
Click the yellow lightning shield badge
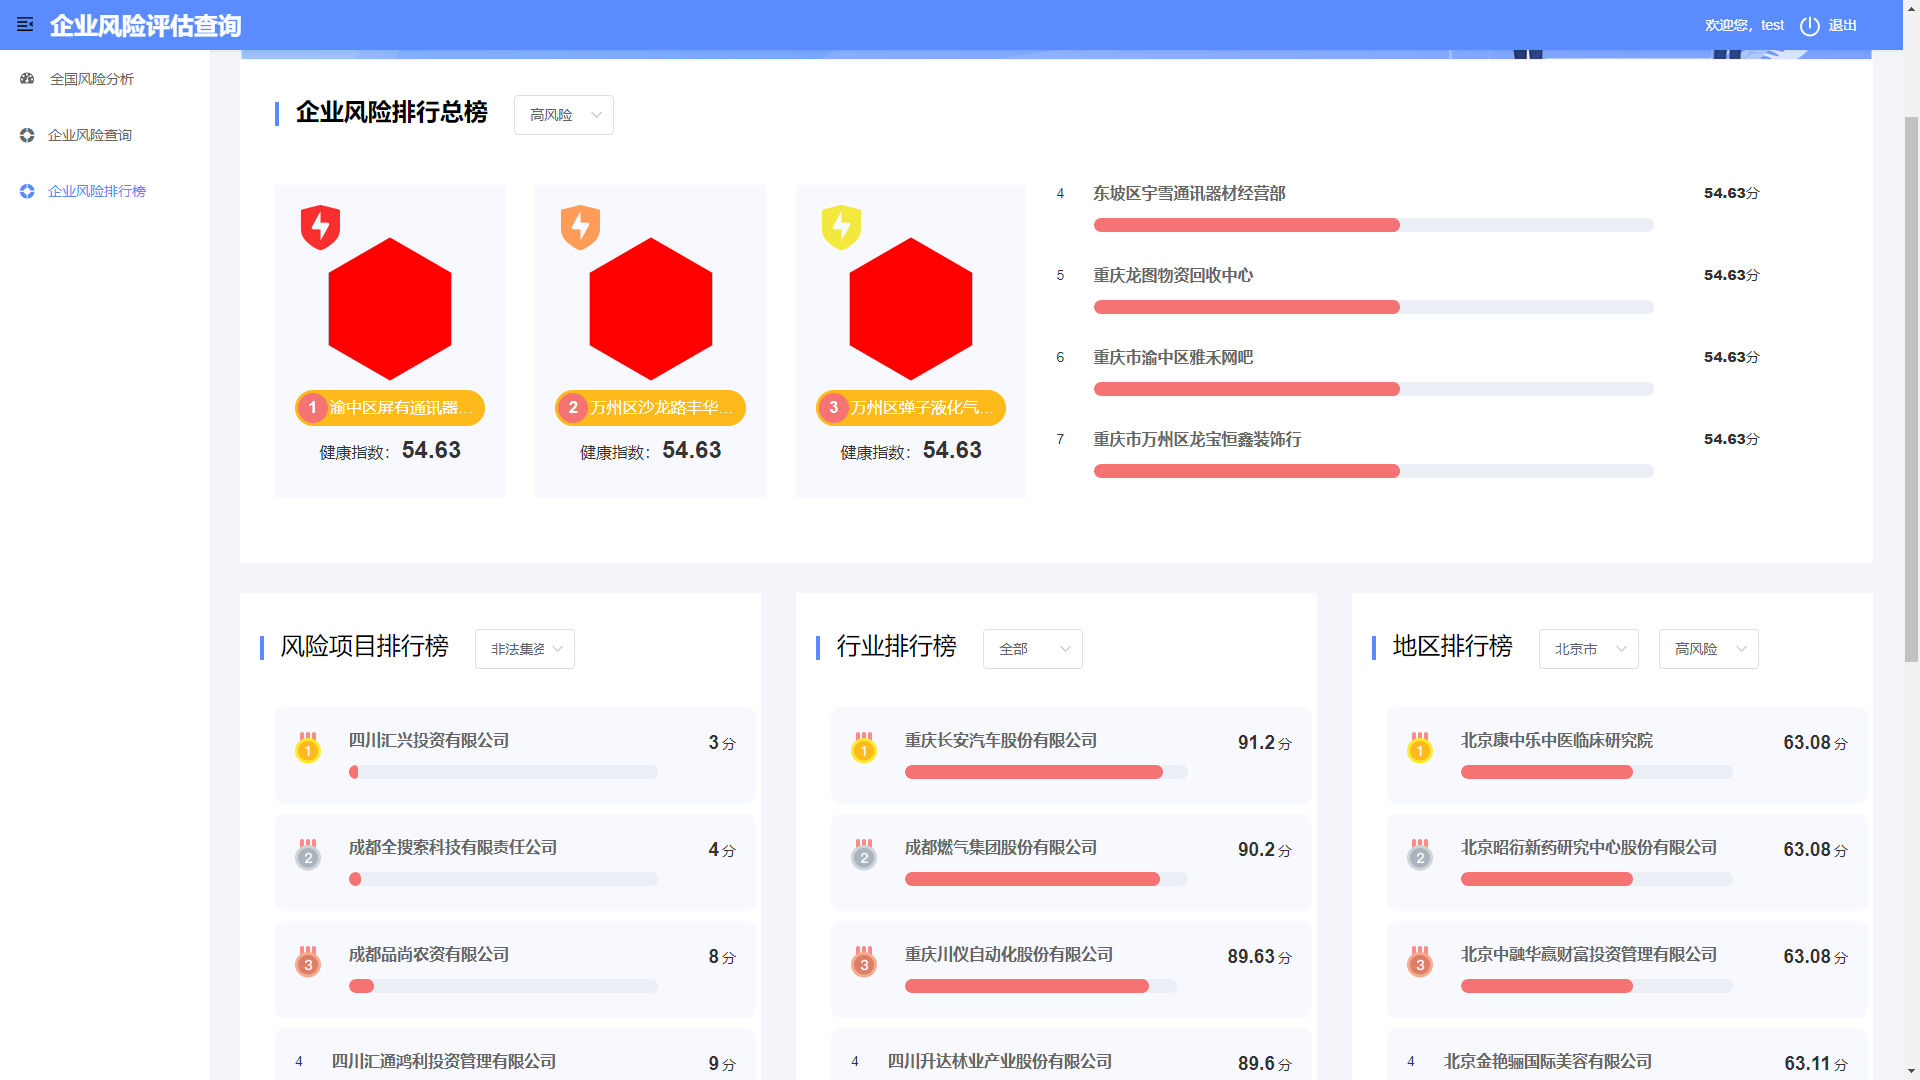pyautogui.click(x=841, y=227)
